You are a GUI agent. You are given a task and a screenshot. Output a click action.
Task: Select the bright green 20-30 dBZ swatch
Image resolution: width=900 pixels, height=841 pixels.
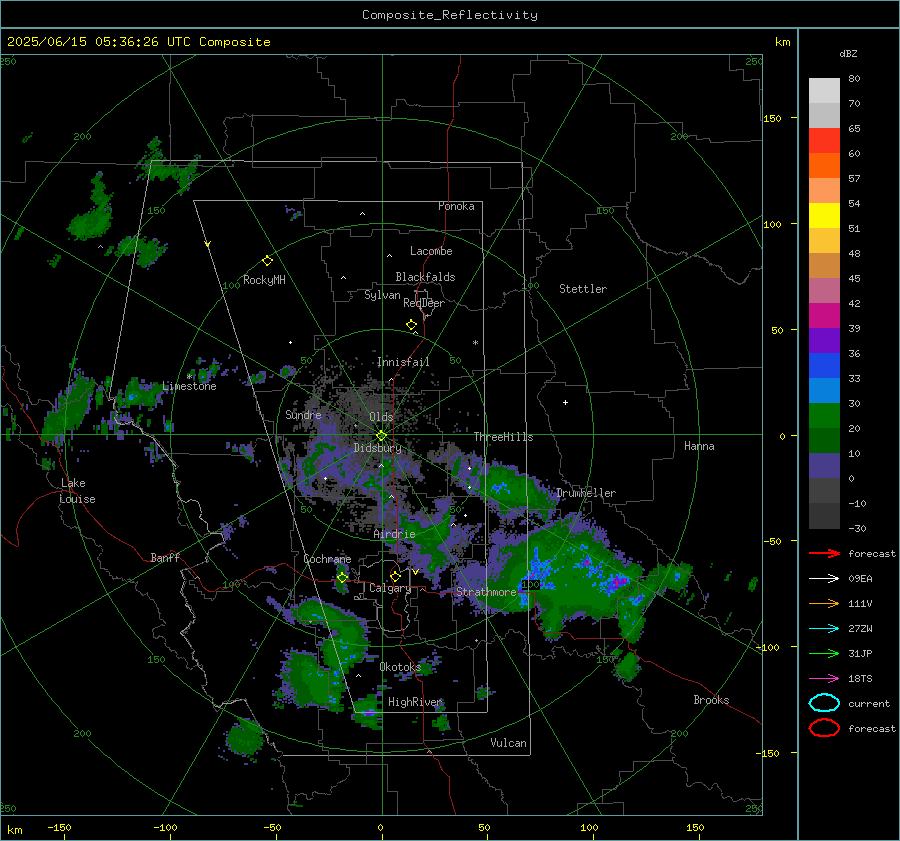tap(824, 416)
